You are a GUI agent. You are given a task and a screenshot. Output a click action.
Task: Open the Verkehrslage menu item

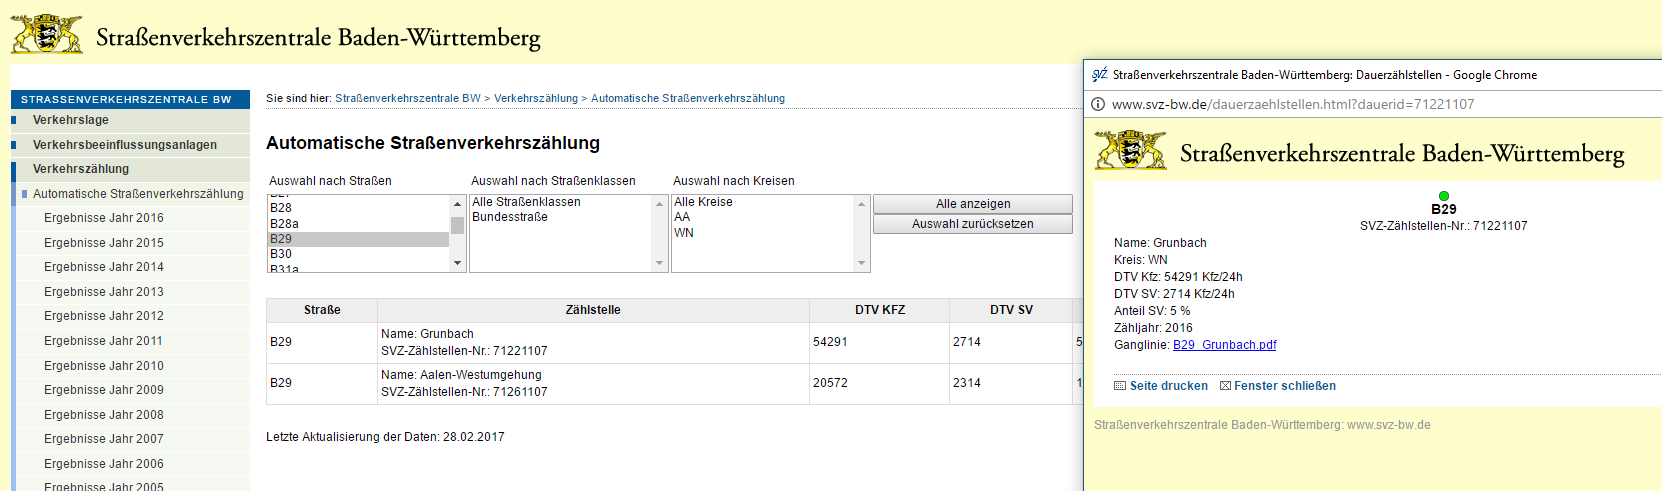(71, 120)
